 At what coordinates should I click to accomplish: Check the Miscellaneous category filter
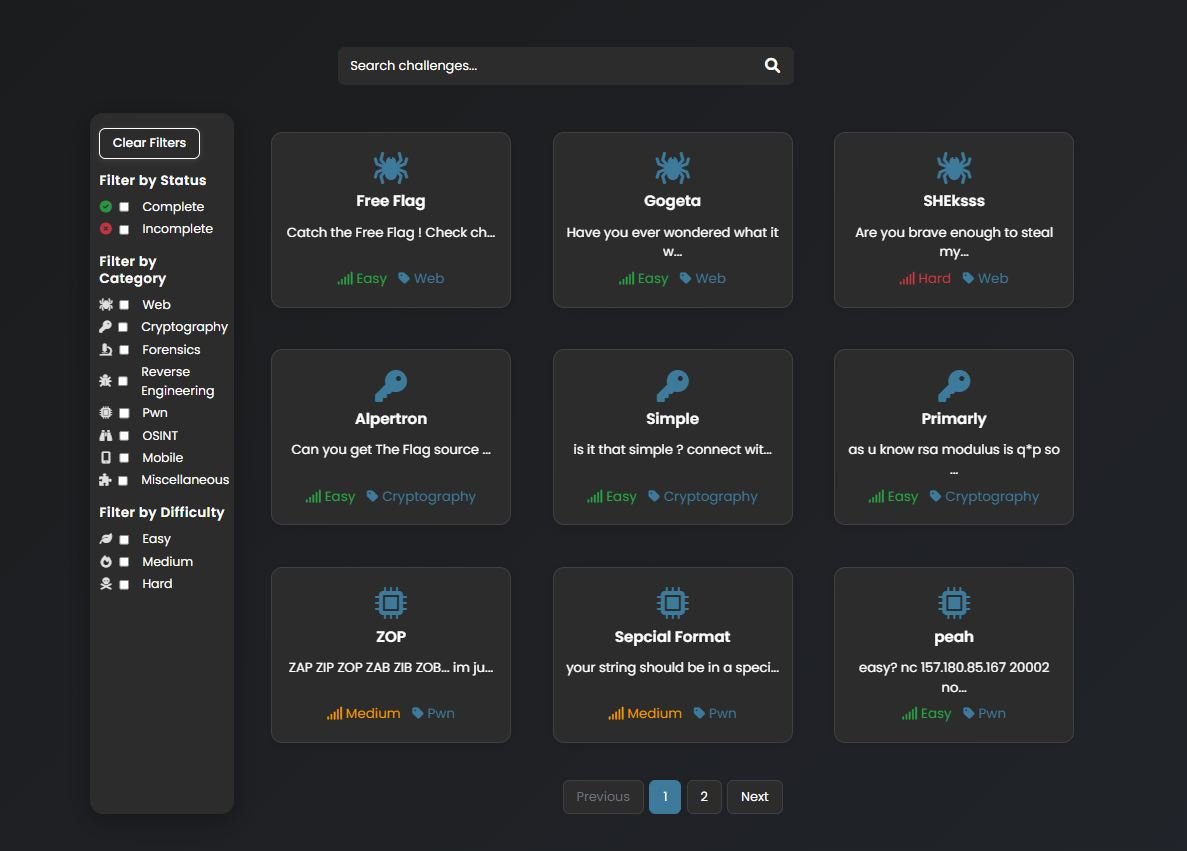(123, 480)
